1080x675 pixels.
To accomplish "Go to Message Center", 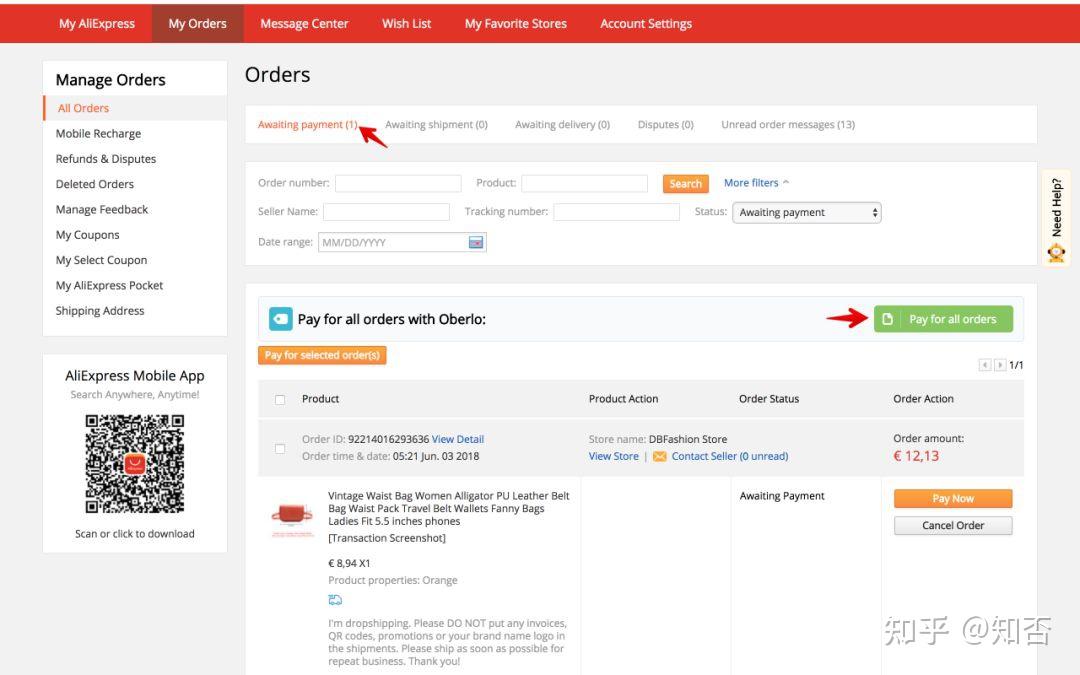I will (x=304, y=23).
